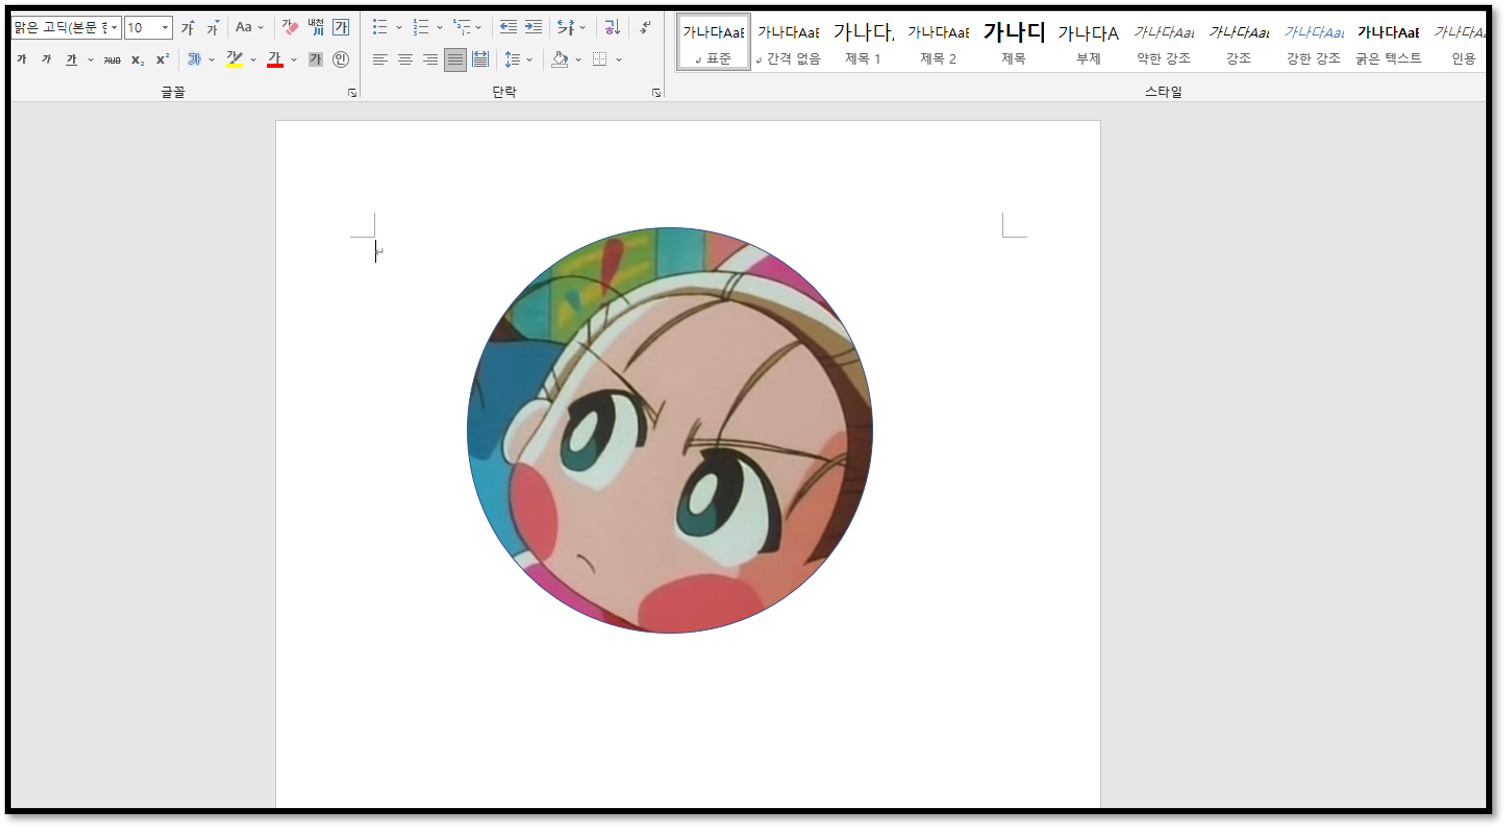
Task: Apply the 표준 style
Action: click(713, 43)
